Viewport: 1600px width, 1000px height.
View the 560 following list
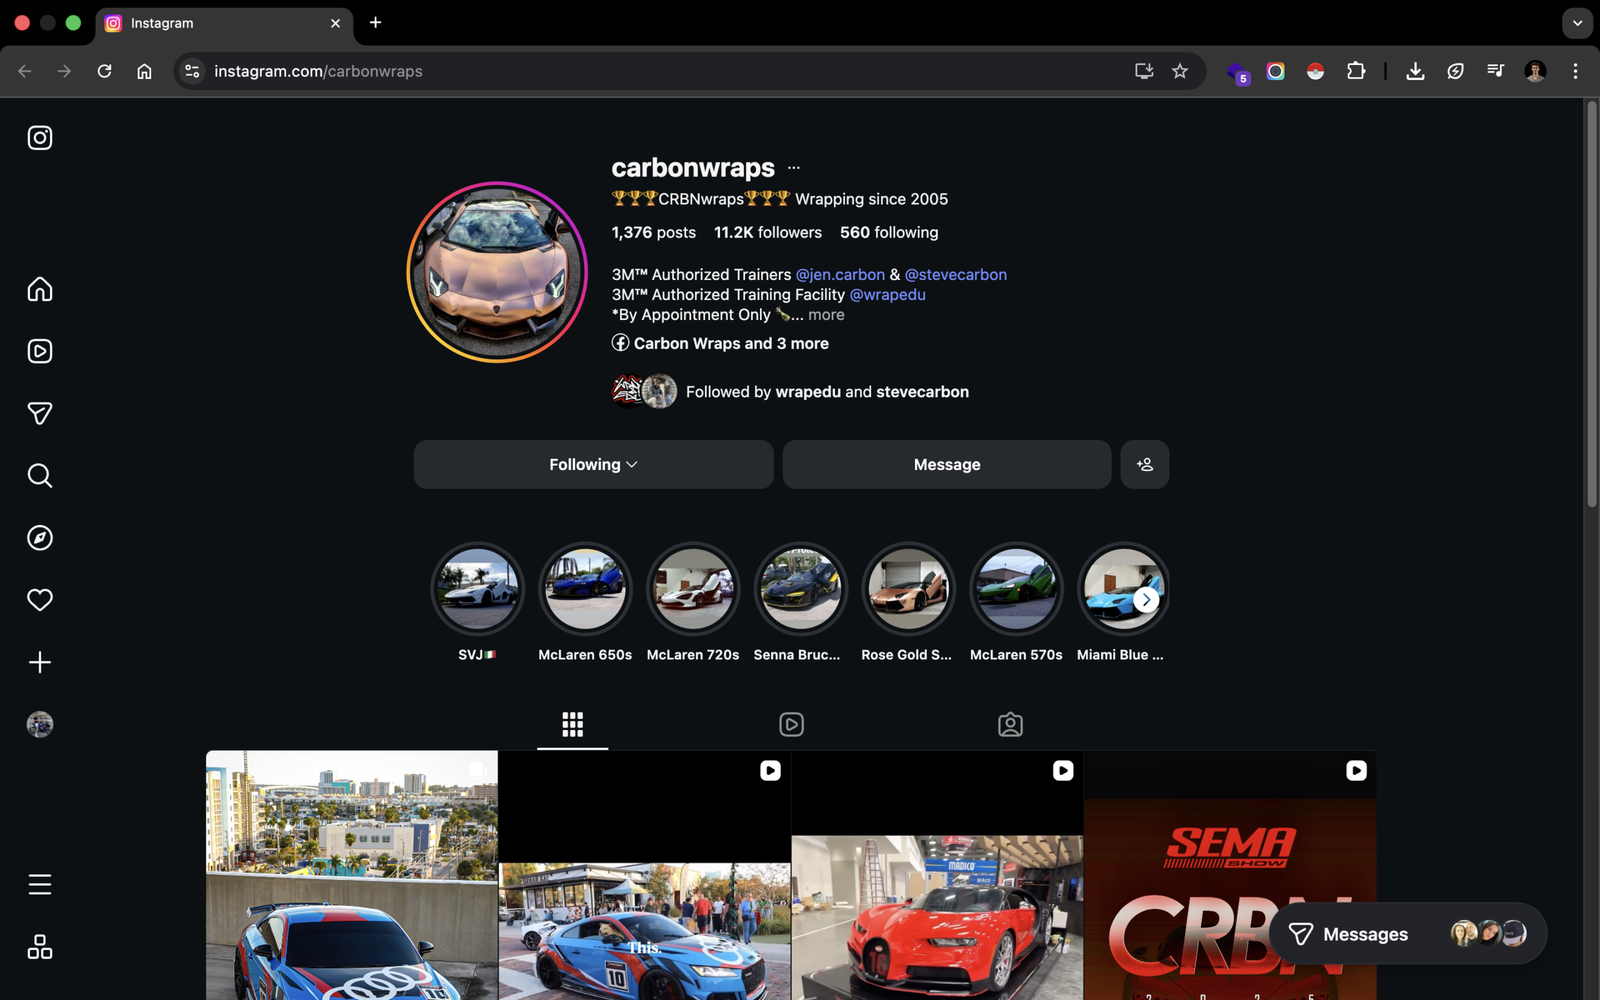tap(889, 232)
